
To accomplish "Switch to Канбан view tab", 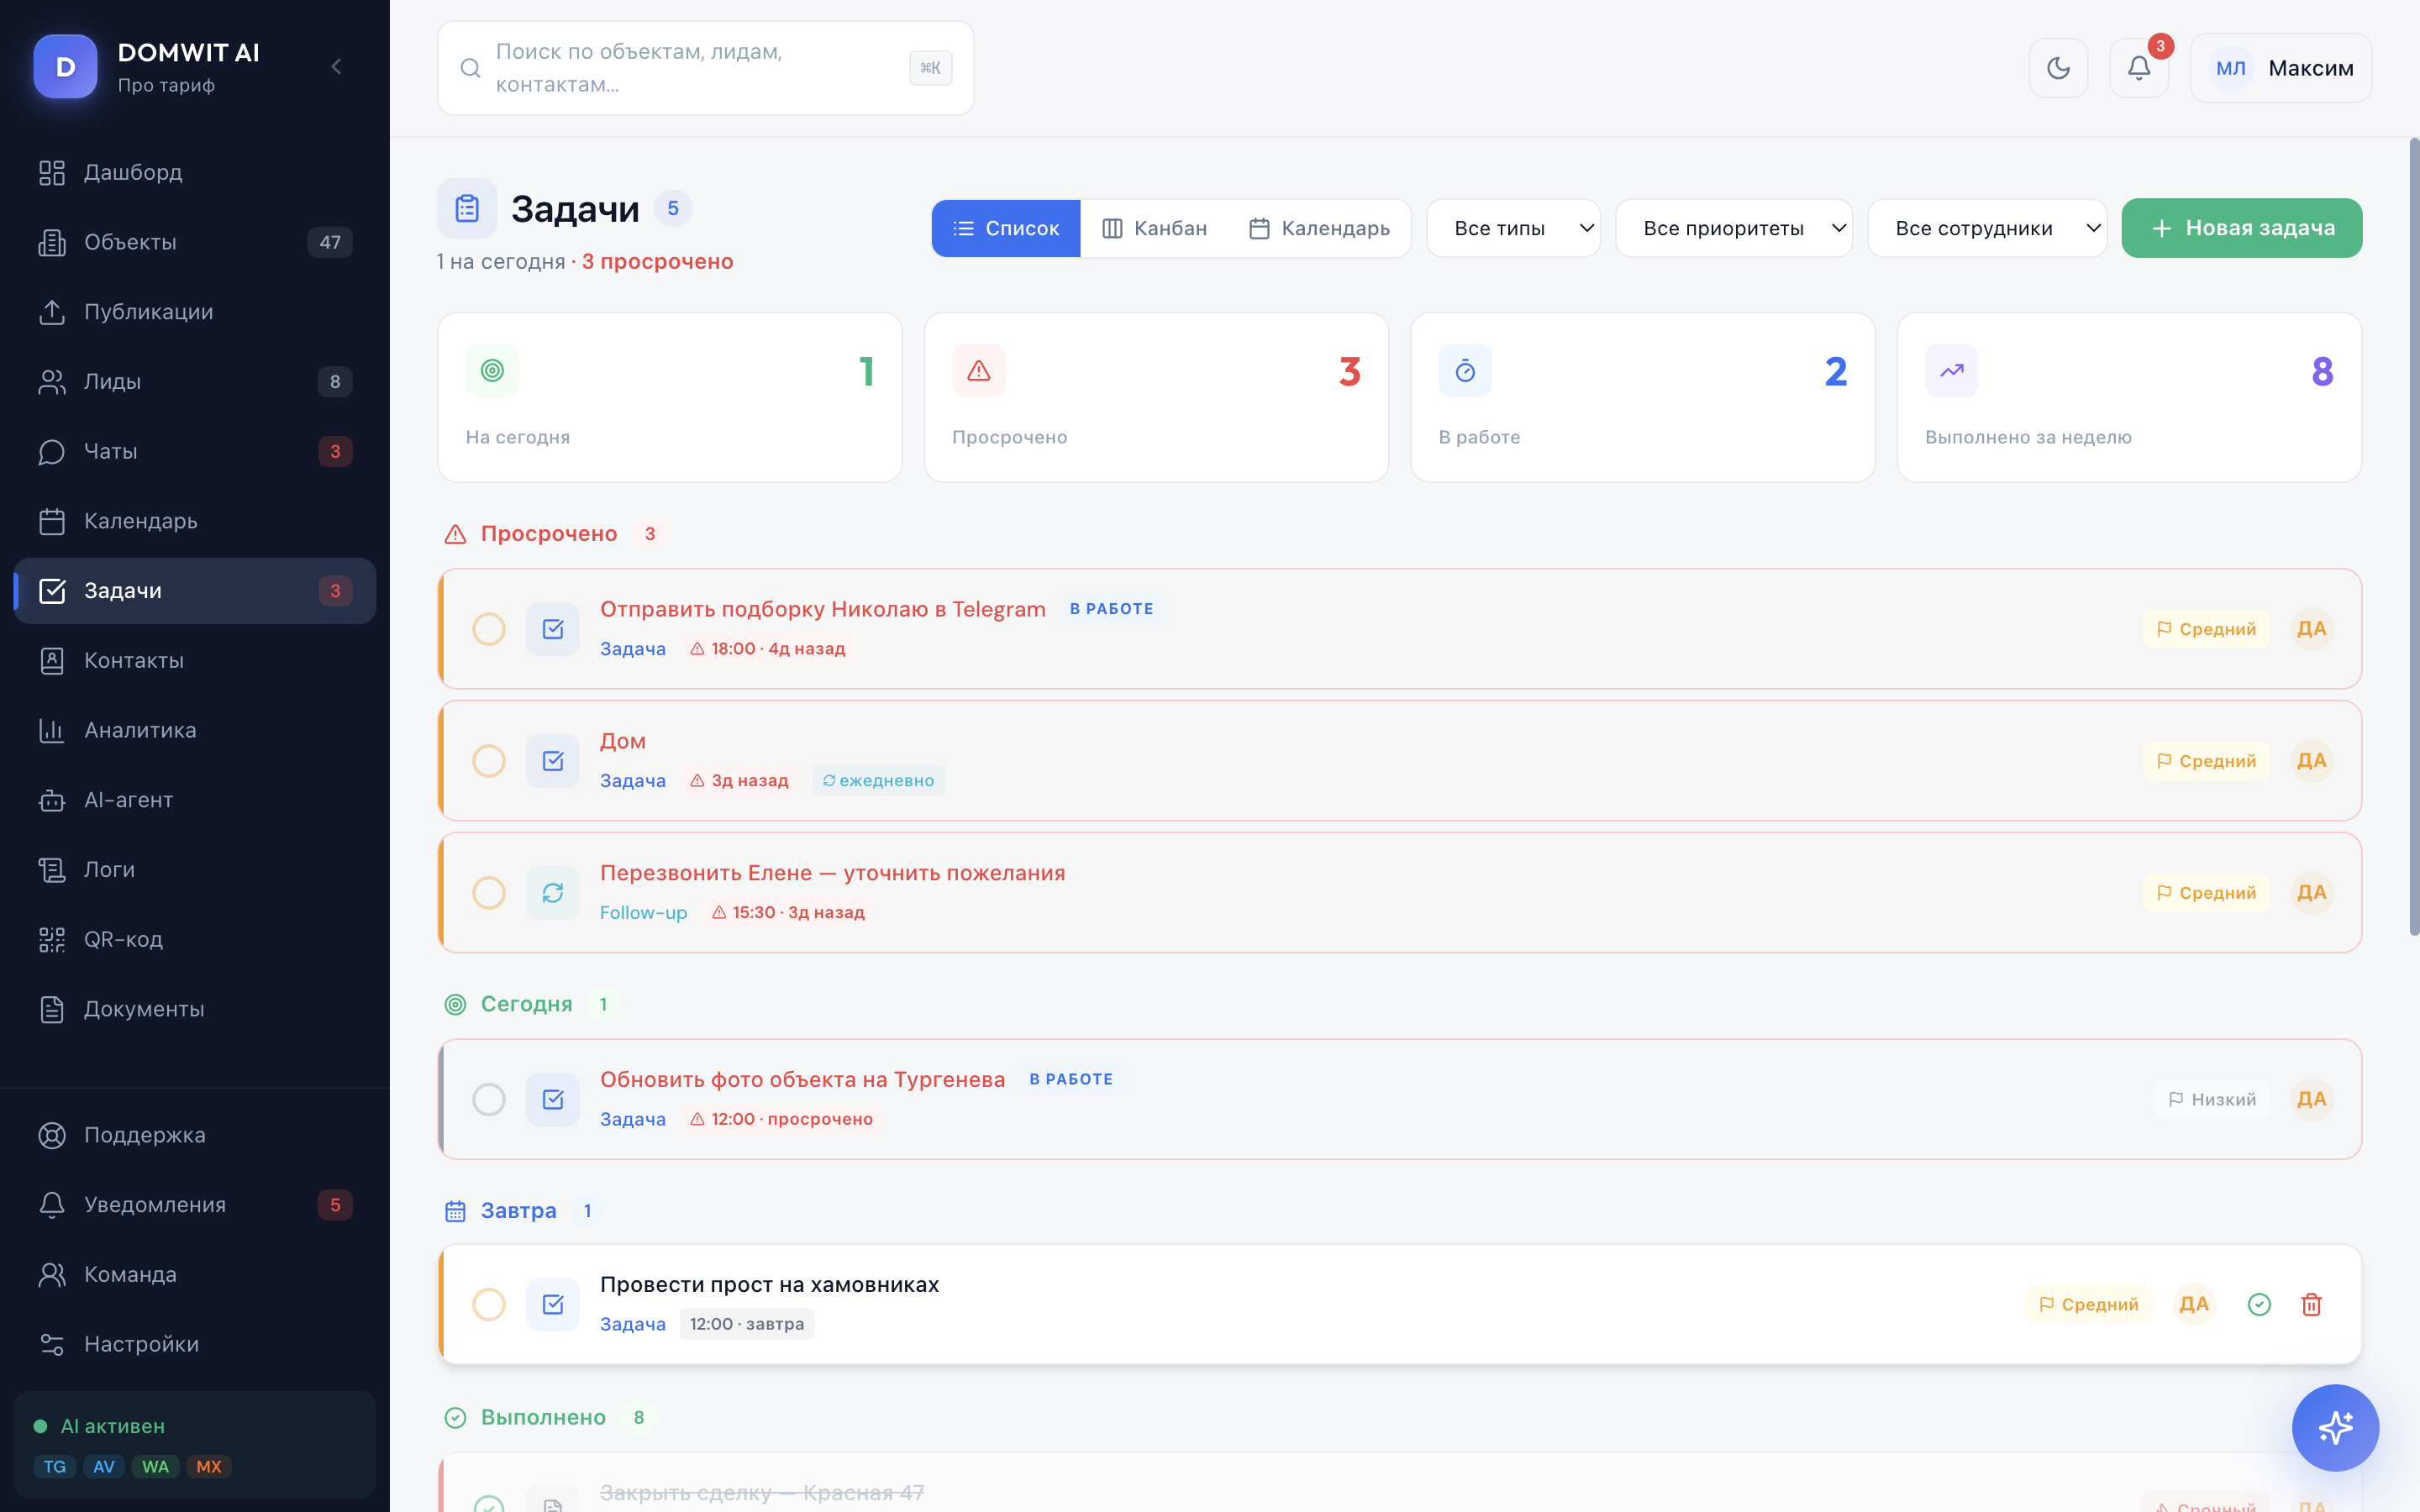I will coord(1155,228).
